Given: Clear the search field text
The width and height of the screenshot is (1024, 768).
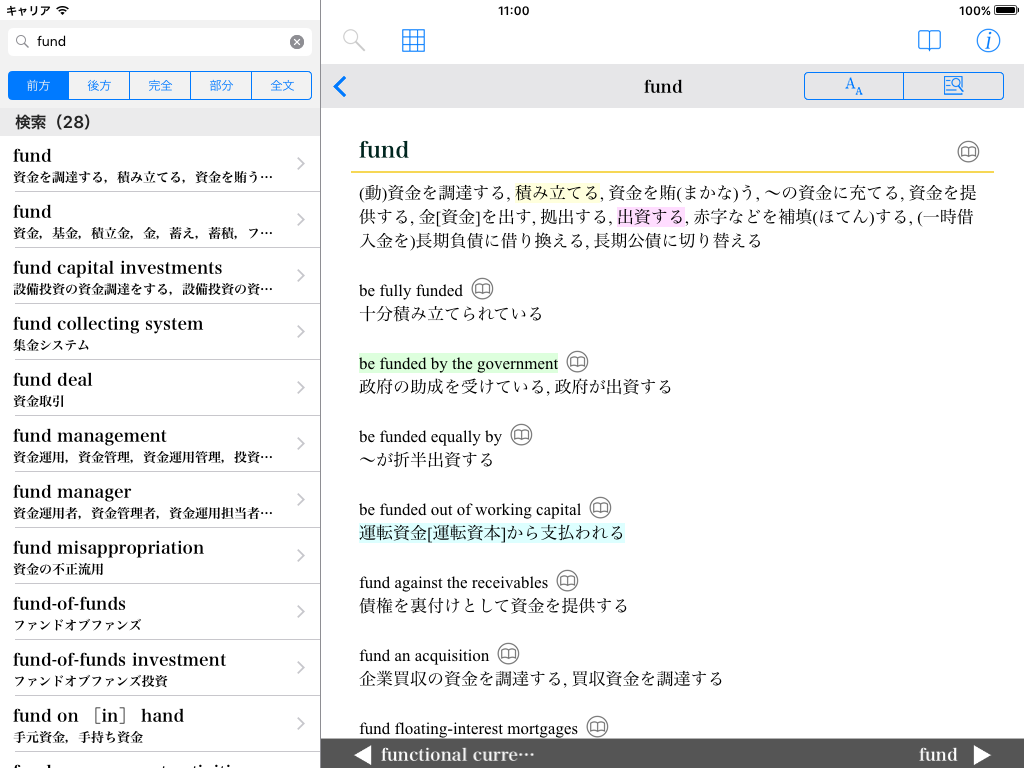Looking at the screenshot, I should coord(297,42).
